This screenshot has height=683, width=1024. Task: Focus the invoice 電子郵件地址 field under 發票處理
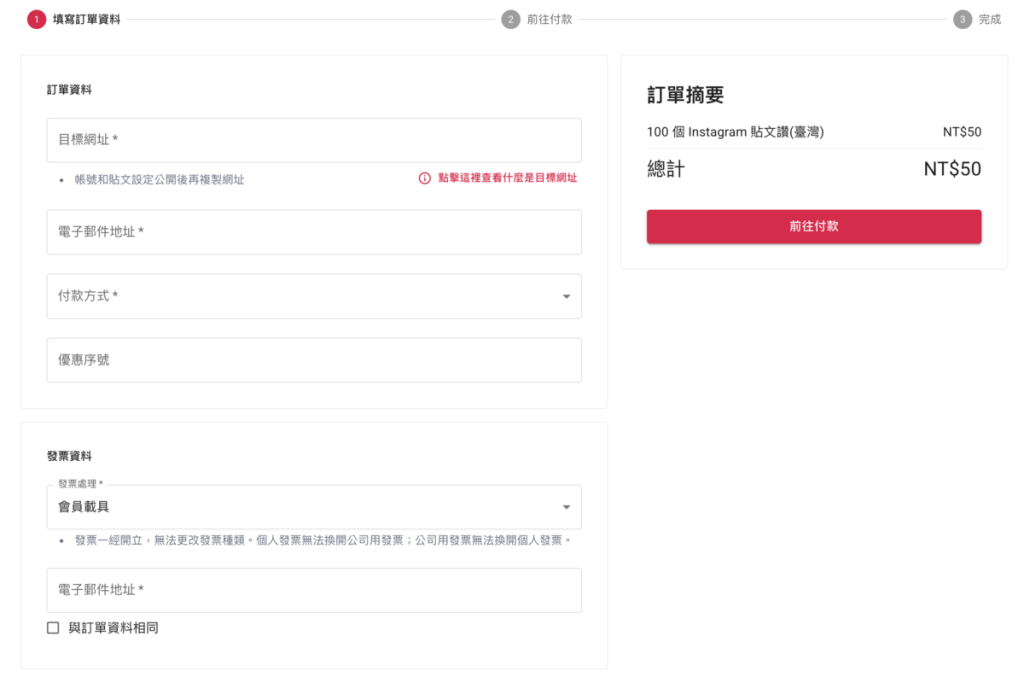[314, 590]
